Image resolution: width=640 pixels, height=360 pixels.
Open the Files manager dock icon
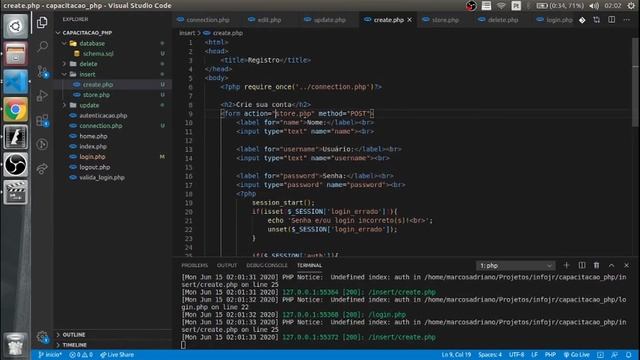pyautogui.click(x=16, y=54)
